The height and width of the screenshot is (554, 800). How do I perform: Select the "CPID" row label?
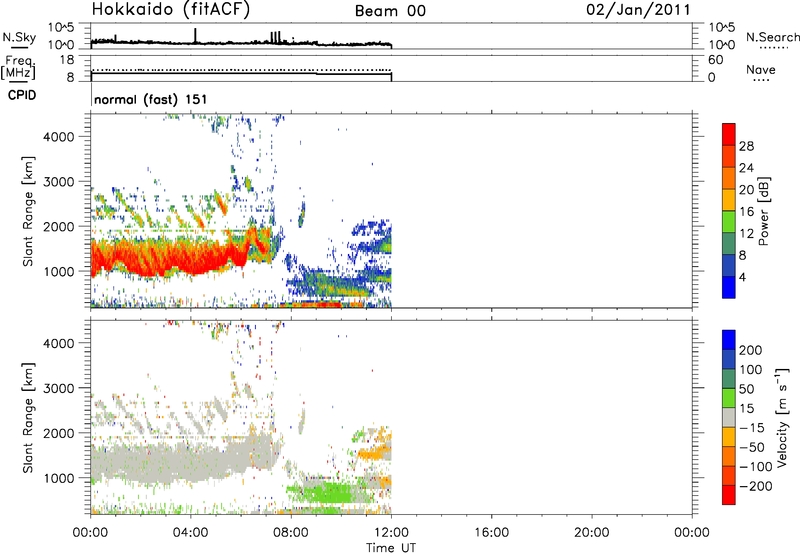tap(22, 95)
